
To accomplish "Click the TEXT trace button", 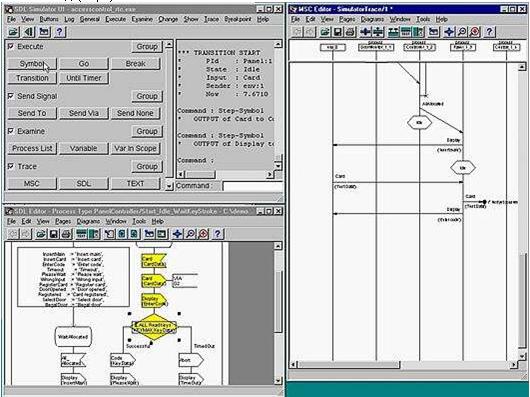I will point(136,183).
